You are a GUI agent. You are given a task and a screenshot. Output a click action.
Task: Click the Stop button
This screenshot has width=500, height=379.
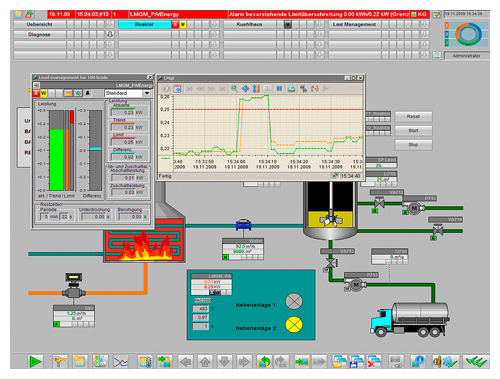pyautogui.click(x=413, y=145)
